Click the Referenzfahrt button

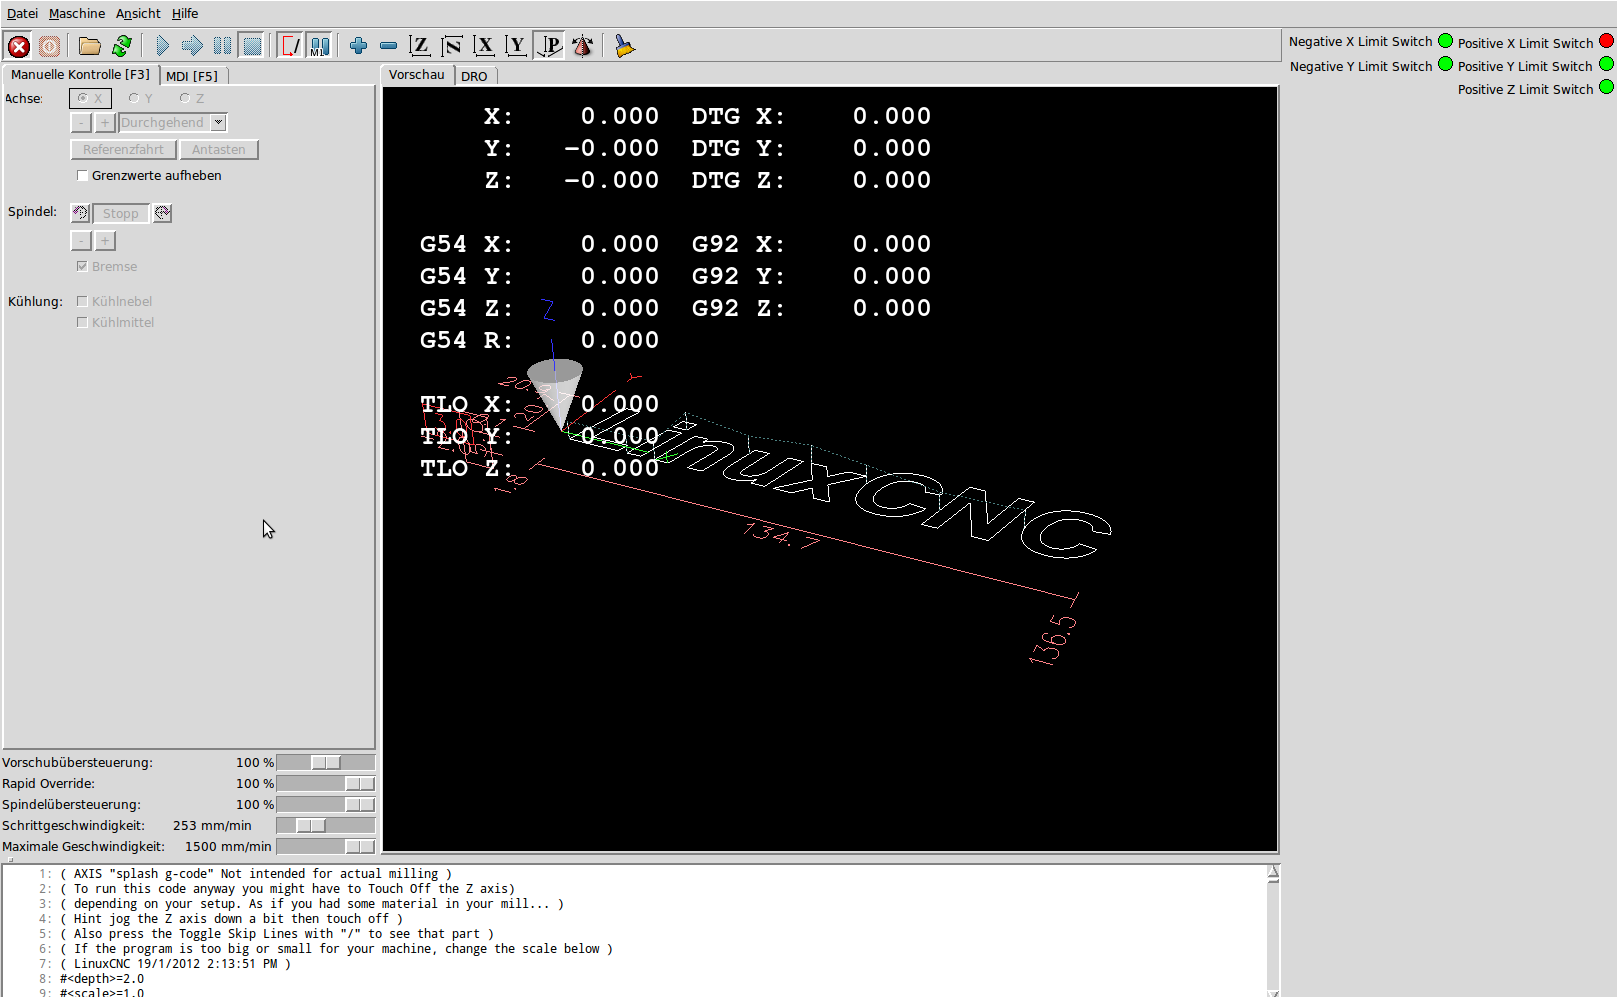[x=123, y=149]
